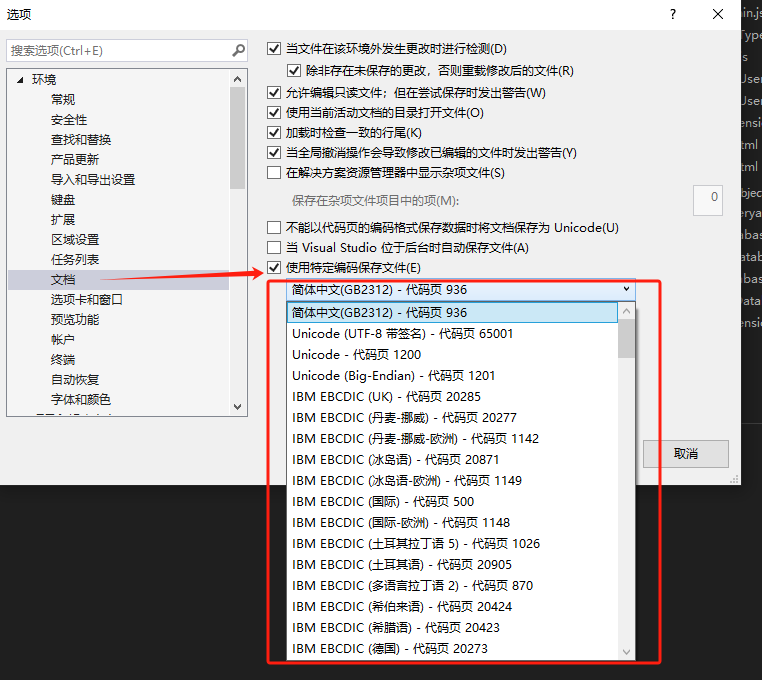Enable 在解决方案资源管理器中显示杂项文件 checkbox
Viewport: 762px width, 680px height.
[x=275, y=173]
